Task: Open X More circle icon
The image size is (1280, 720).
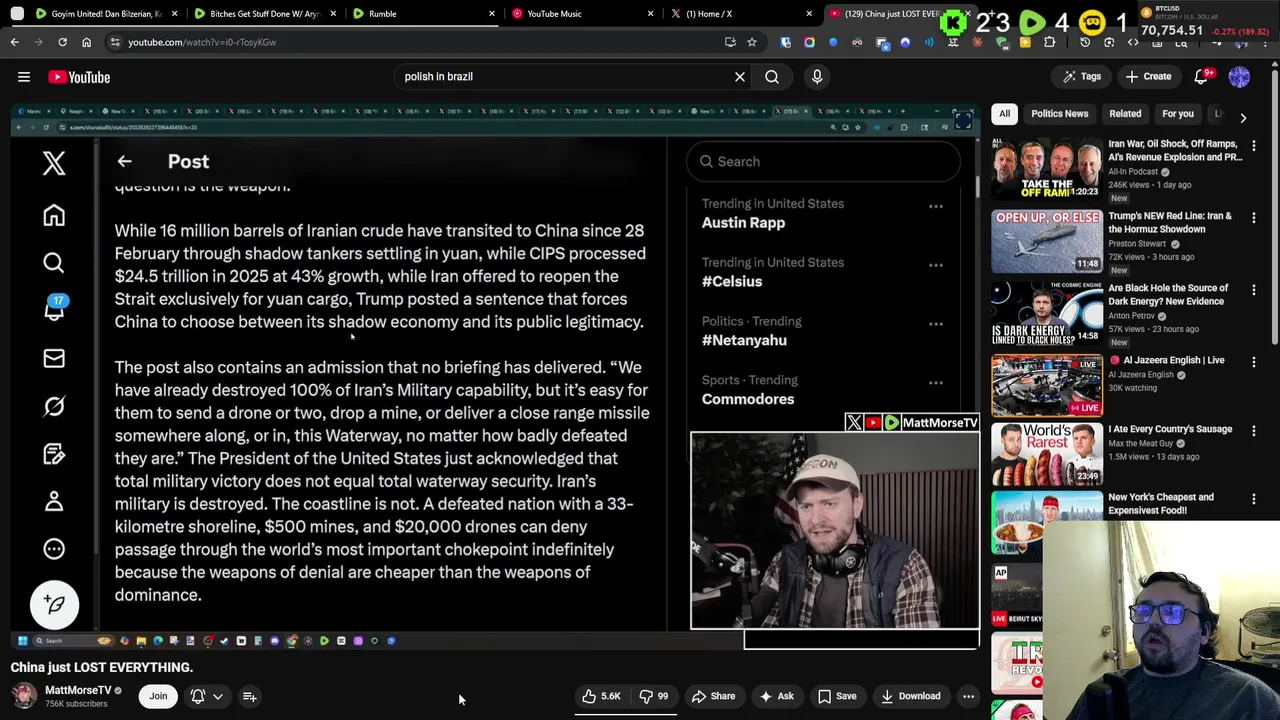Action: [54, 549]
